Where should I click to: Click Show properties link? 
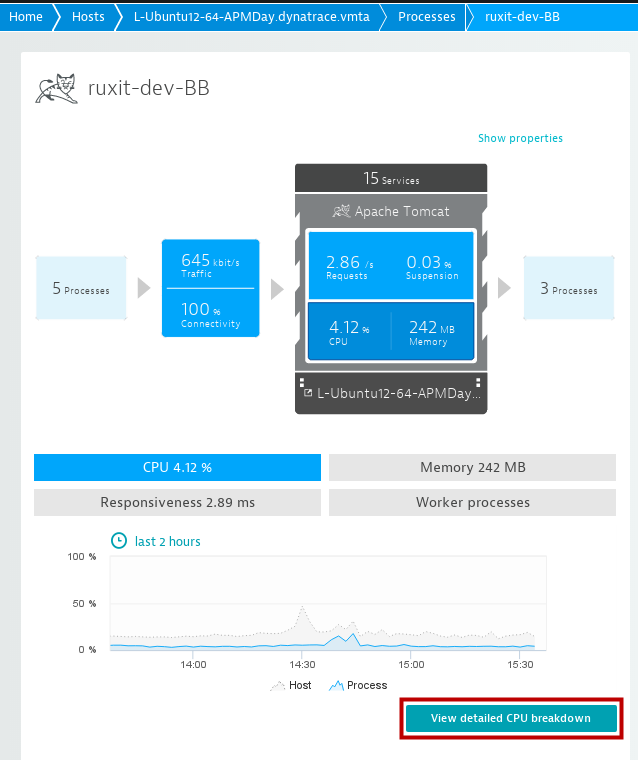tap(520, 138)
